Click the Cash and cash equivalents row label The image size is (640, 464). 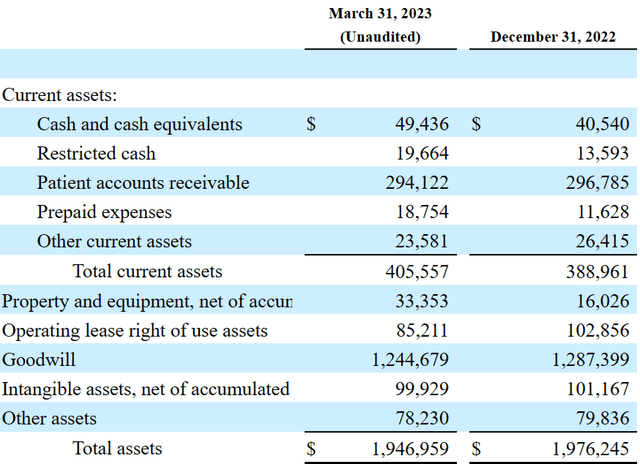[x=139, y=125]
